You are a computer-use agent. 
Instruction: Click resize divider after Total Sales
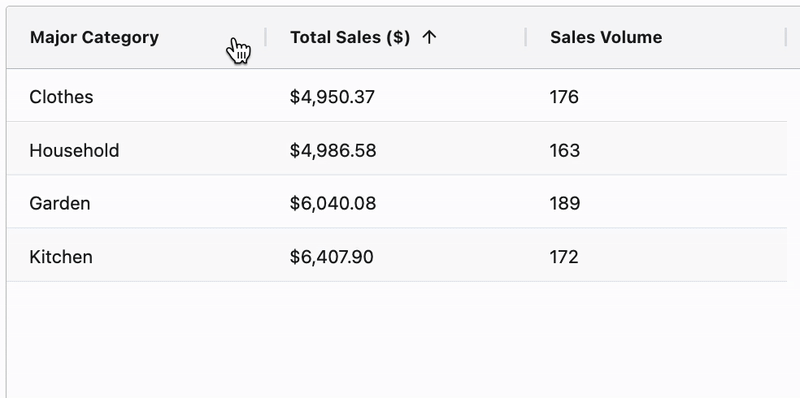point(526,37)
